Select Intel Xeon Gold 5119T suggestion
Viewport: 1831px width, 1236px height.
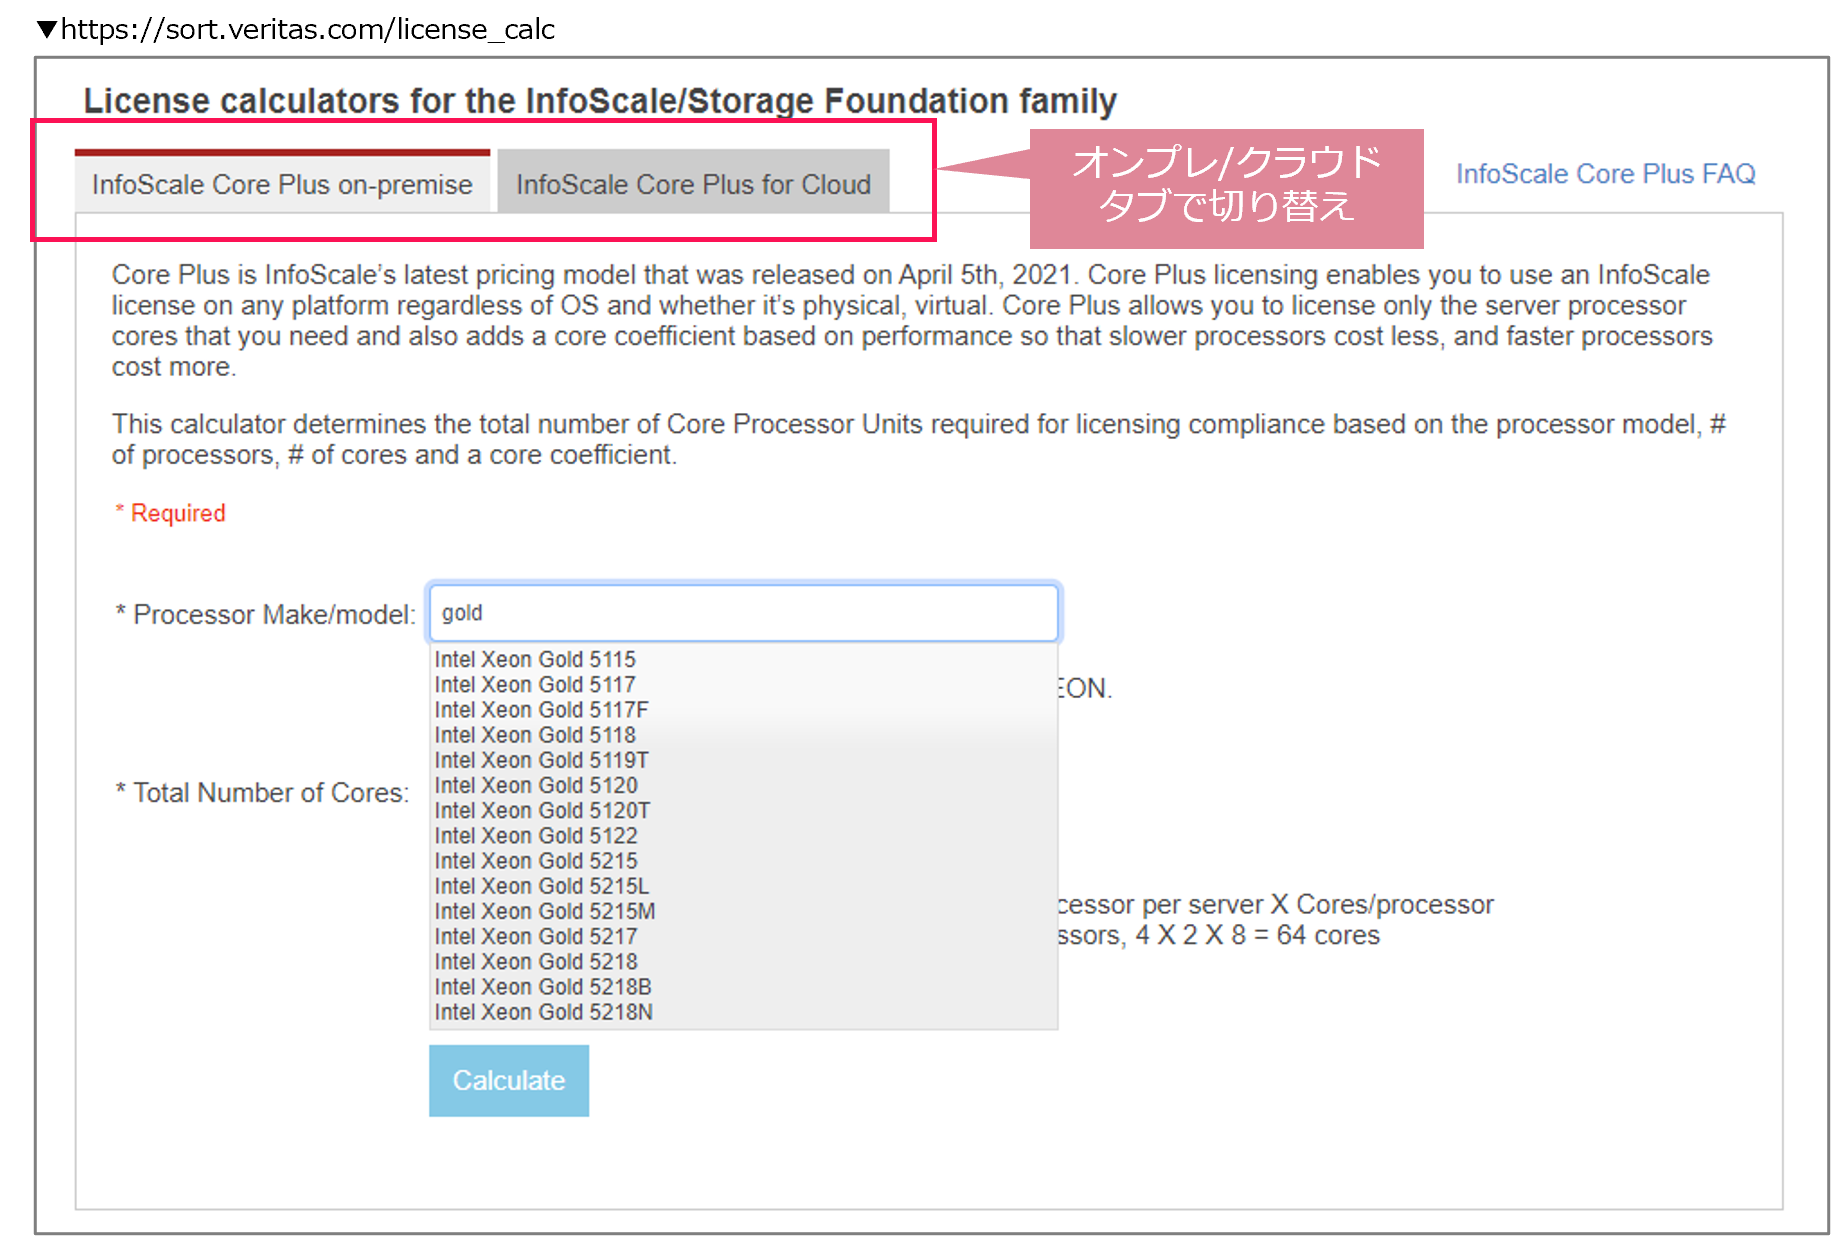click(x=744, y=760)
